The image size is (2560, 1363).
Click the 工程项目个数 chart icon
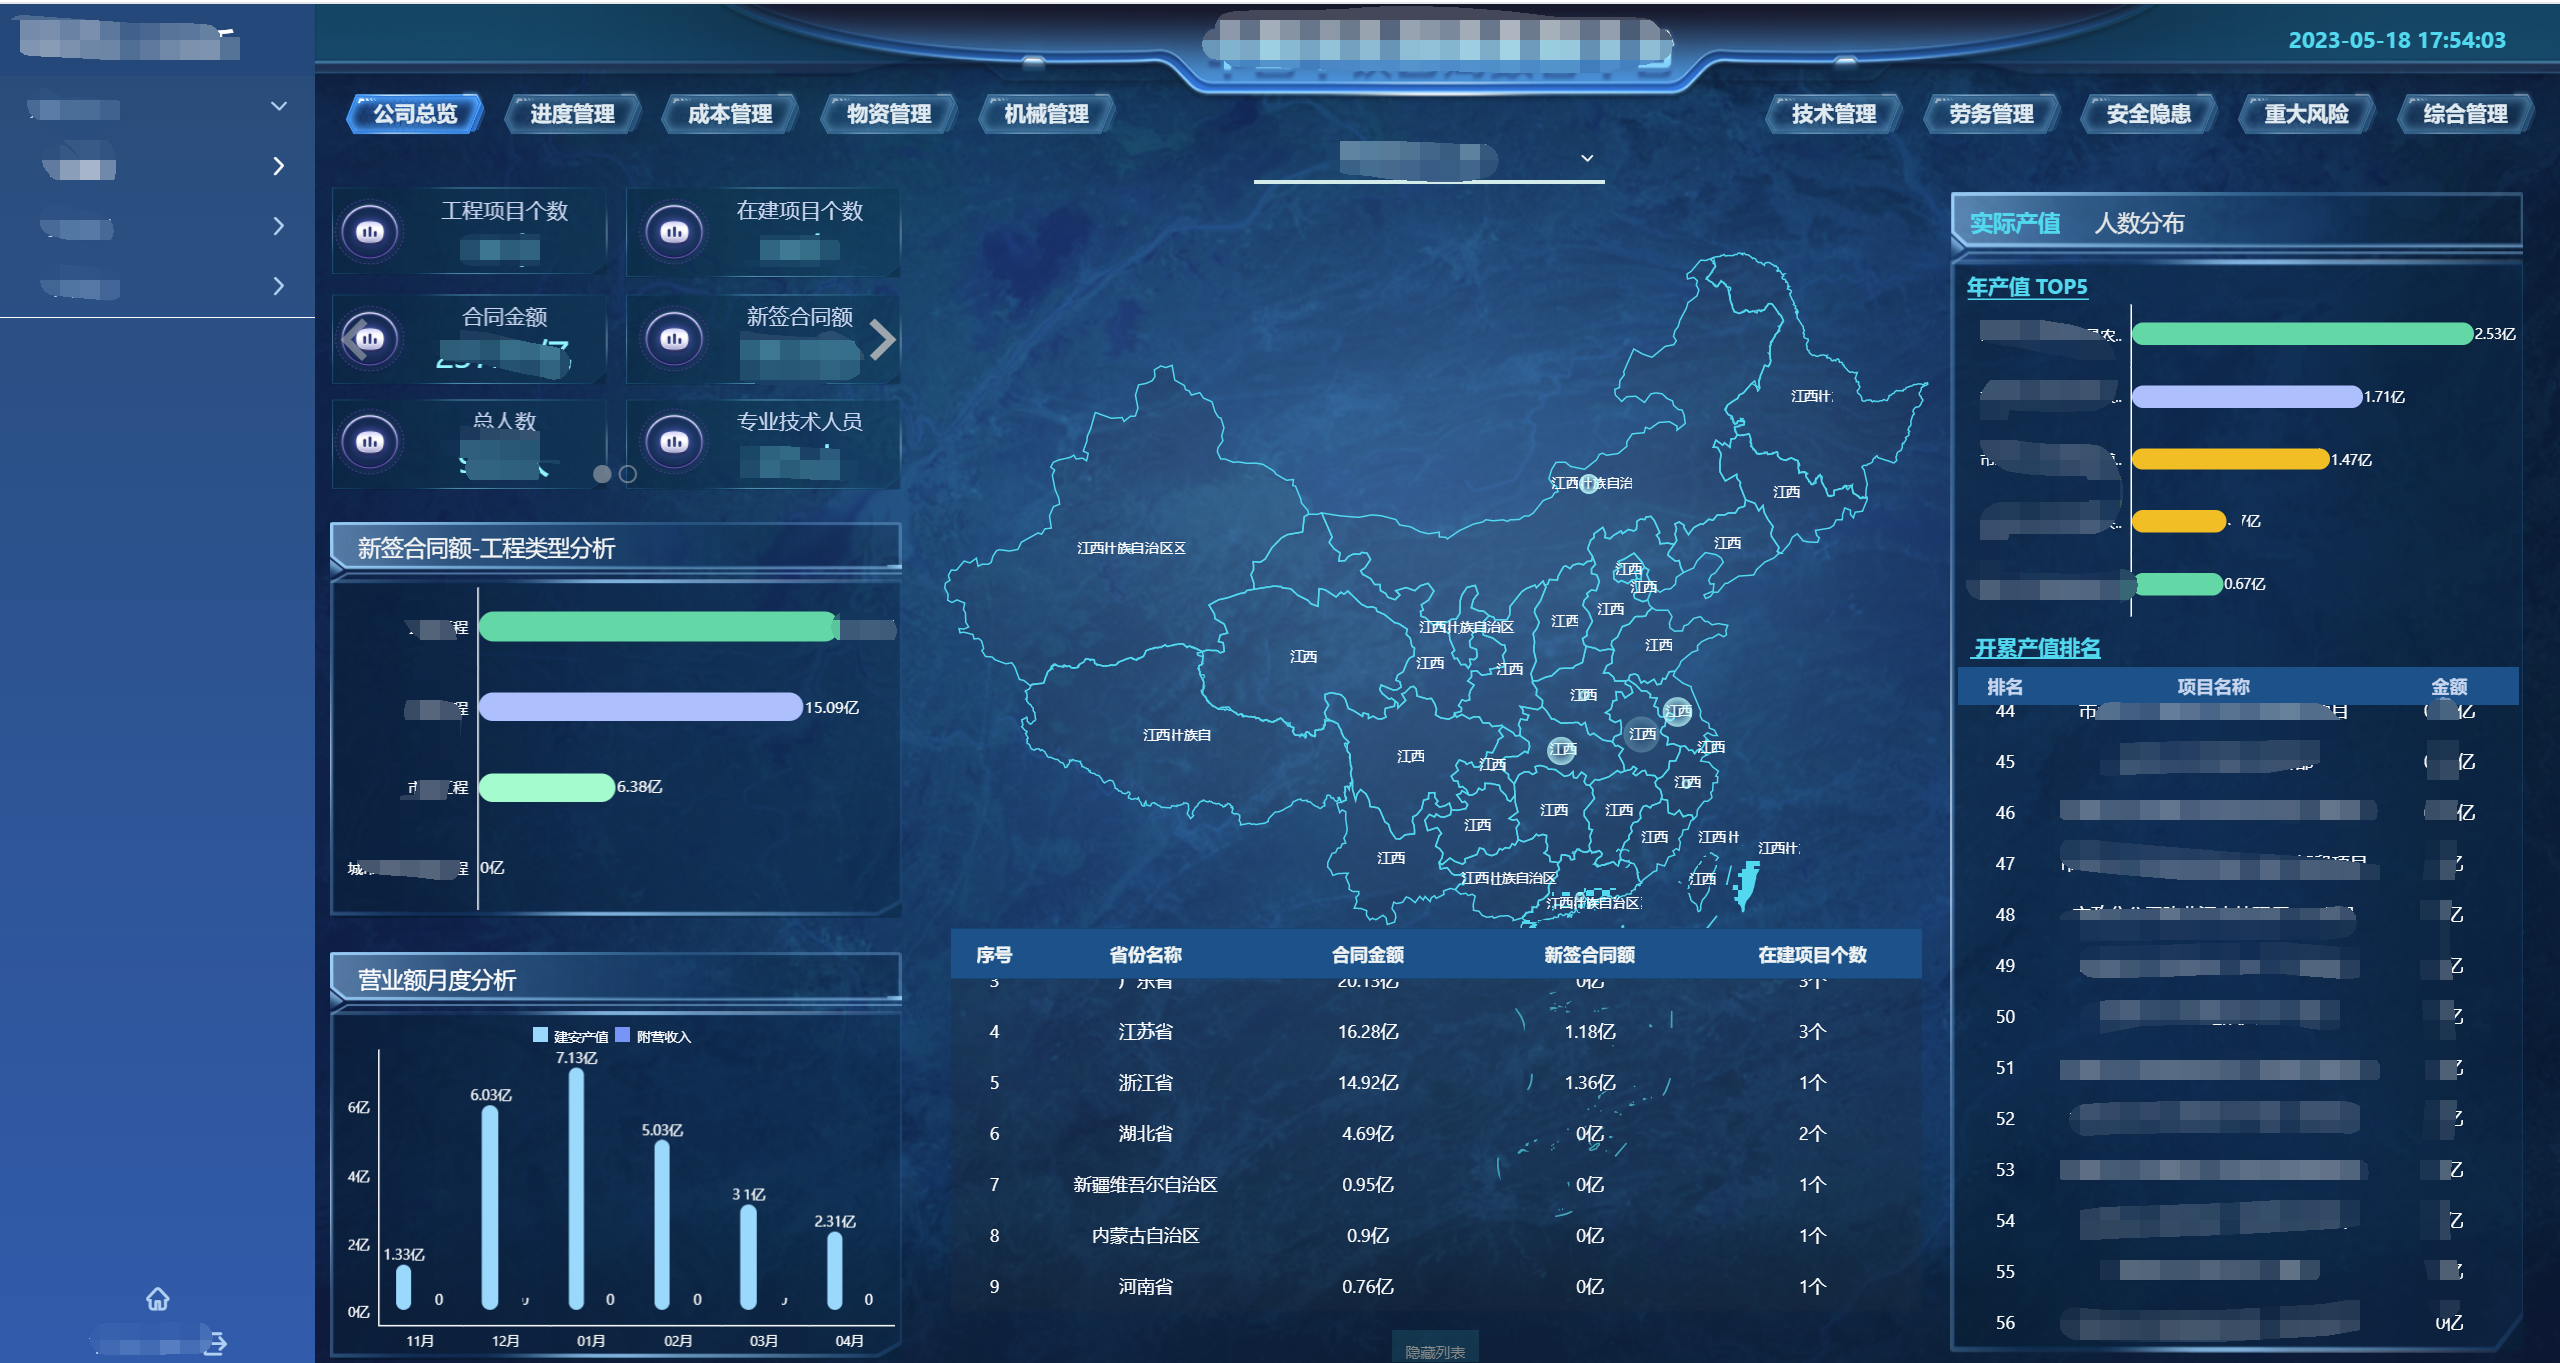pyautogui.click(x=370, y=232)
